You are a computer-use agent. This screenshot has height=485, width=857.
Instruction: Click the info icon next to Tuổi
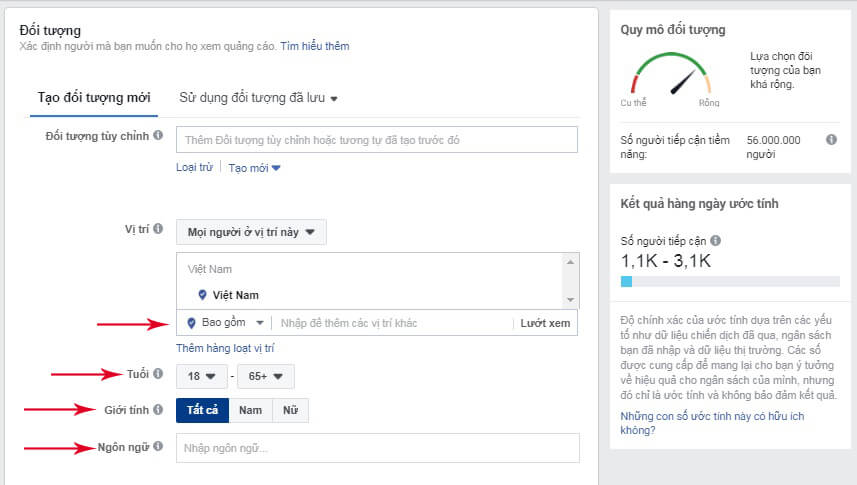[x=158, y=374]
